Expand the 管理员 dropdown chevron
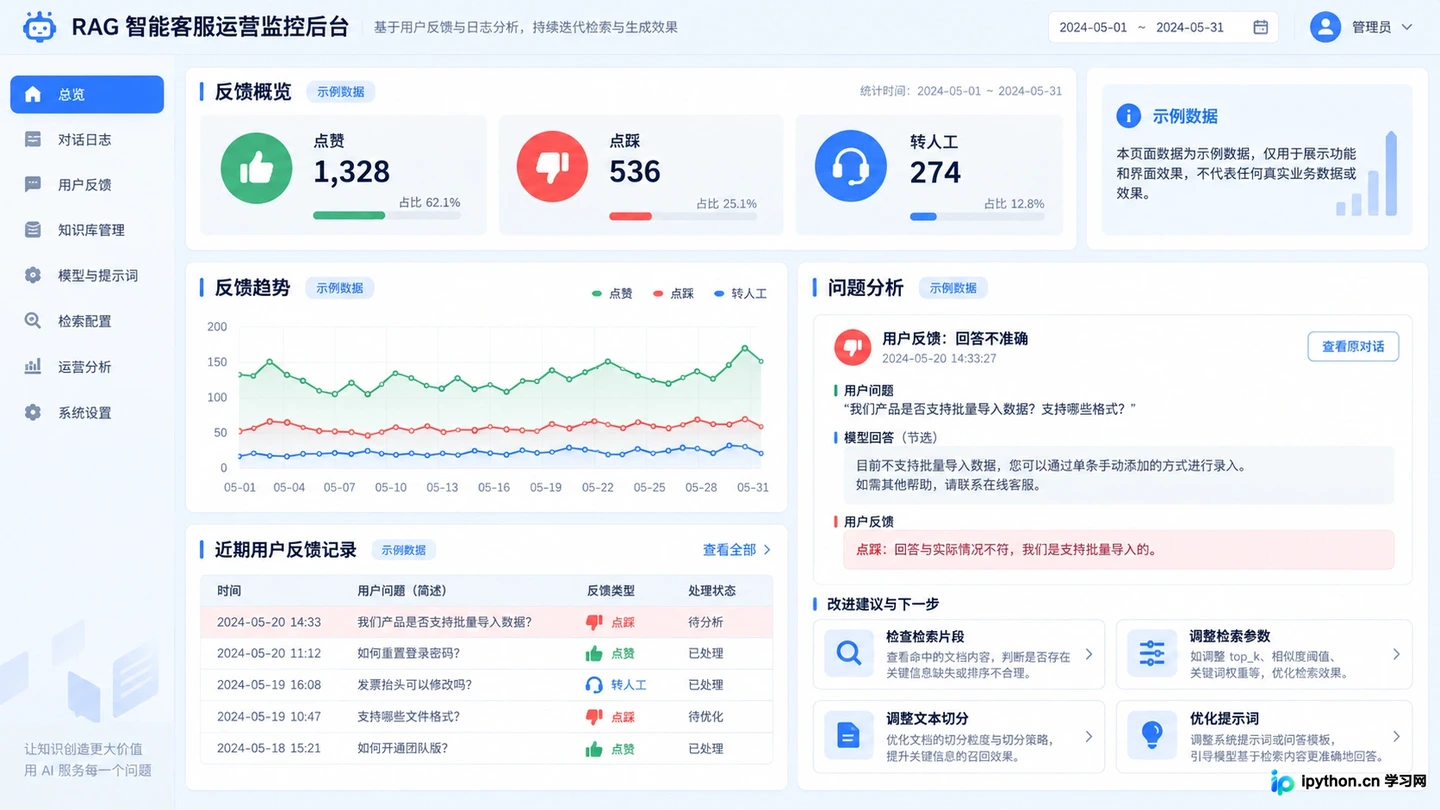The width and height of the screenshot is (1440, 810). 1407,27
